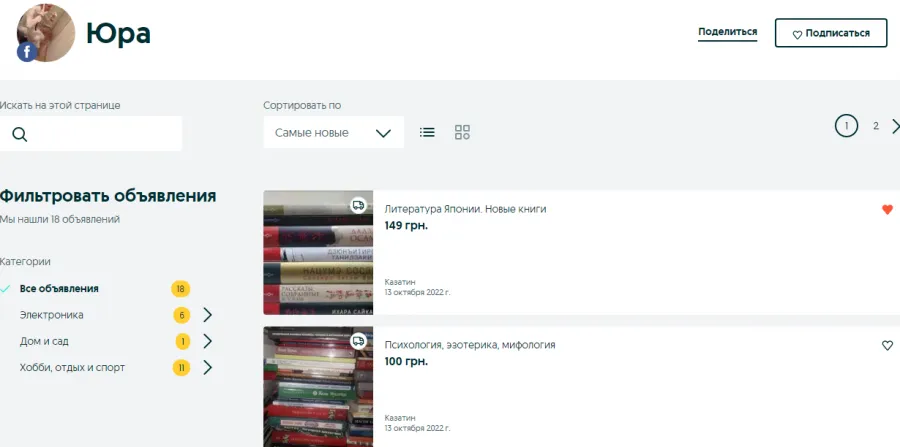This screenshot has height=447, width=900.
Task: Go to page 2 of listings
Action: point(875,126)
